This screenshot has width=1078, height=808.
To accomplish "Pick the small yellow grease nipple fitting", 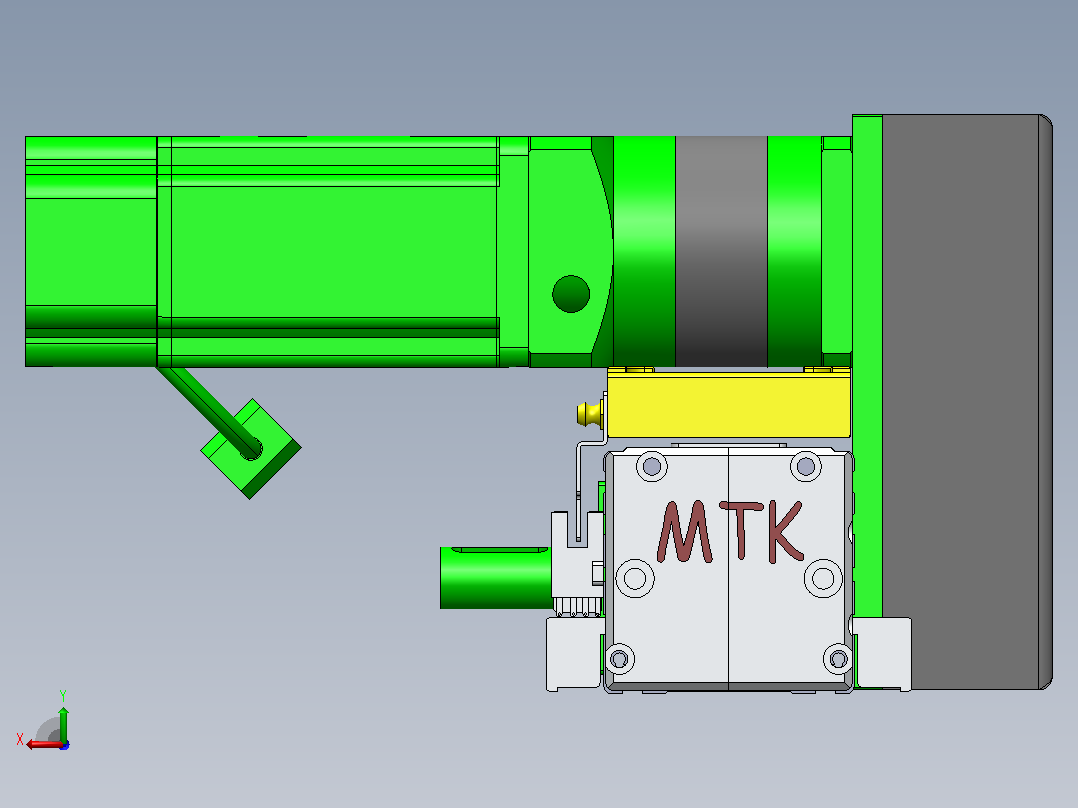I will point(590,413).
